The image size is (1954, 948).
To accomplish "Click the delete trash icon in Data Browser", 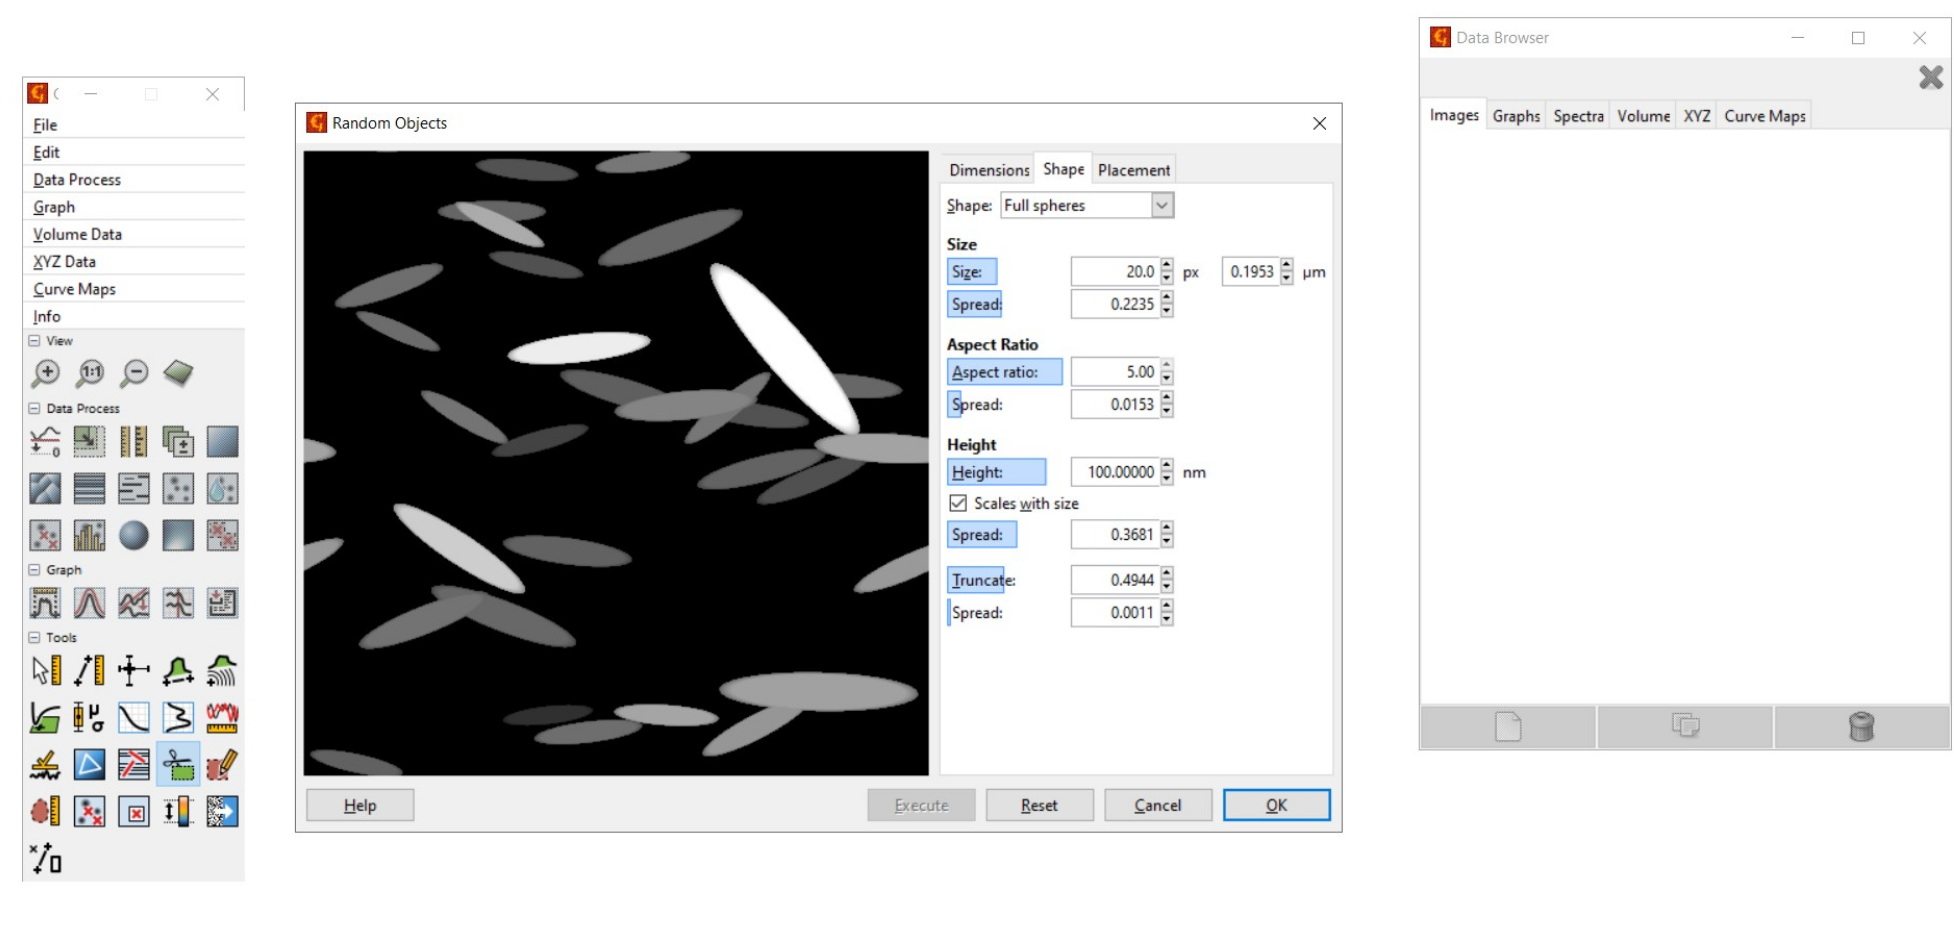I will click(x=1861, y=726).
